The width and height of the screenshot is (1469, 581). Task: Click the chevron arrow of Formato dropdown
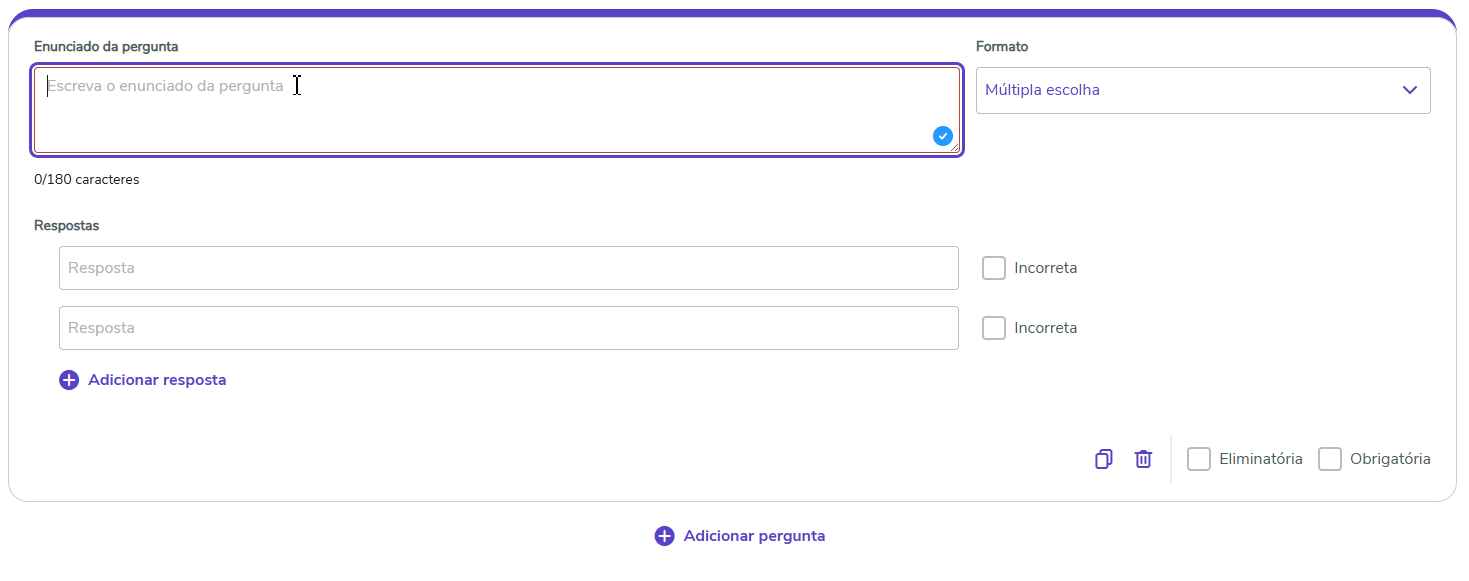[x=1410, y=90]
